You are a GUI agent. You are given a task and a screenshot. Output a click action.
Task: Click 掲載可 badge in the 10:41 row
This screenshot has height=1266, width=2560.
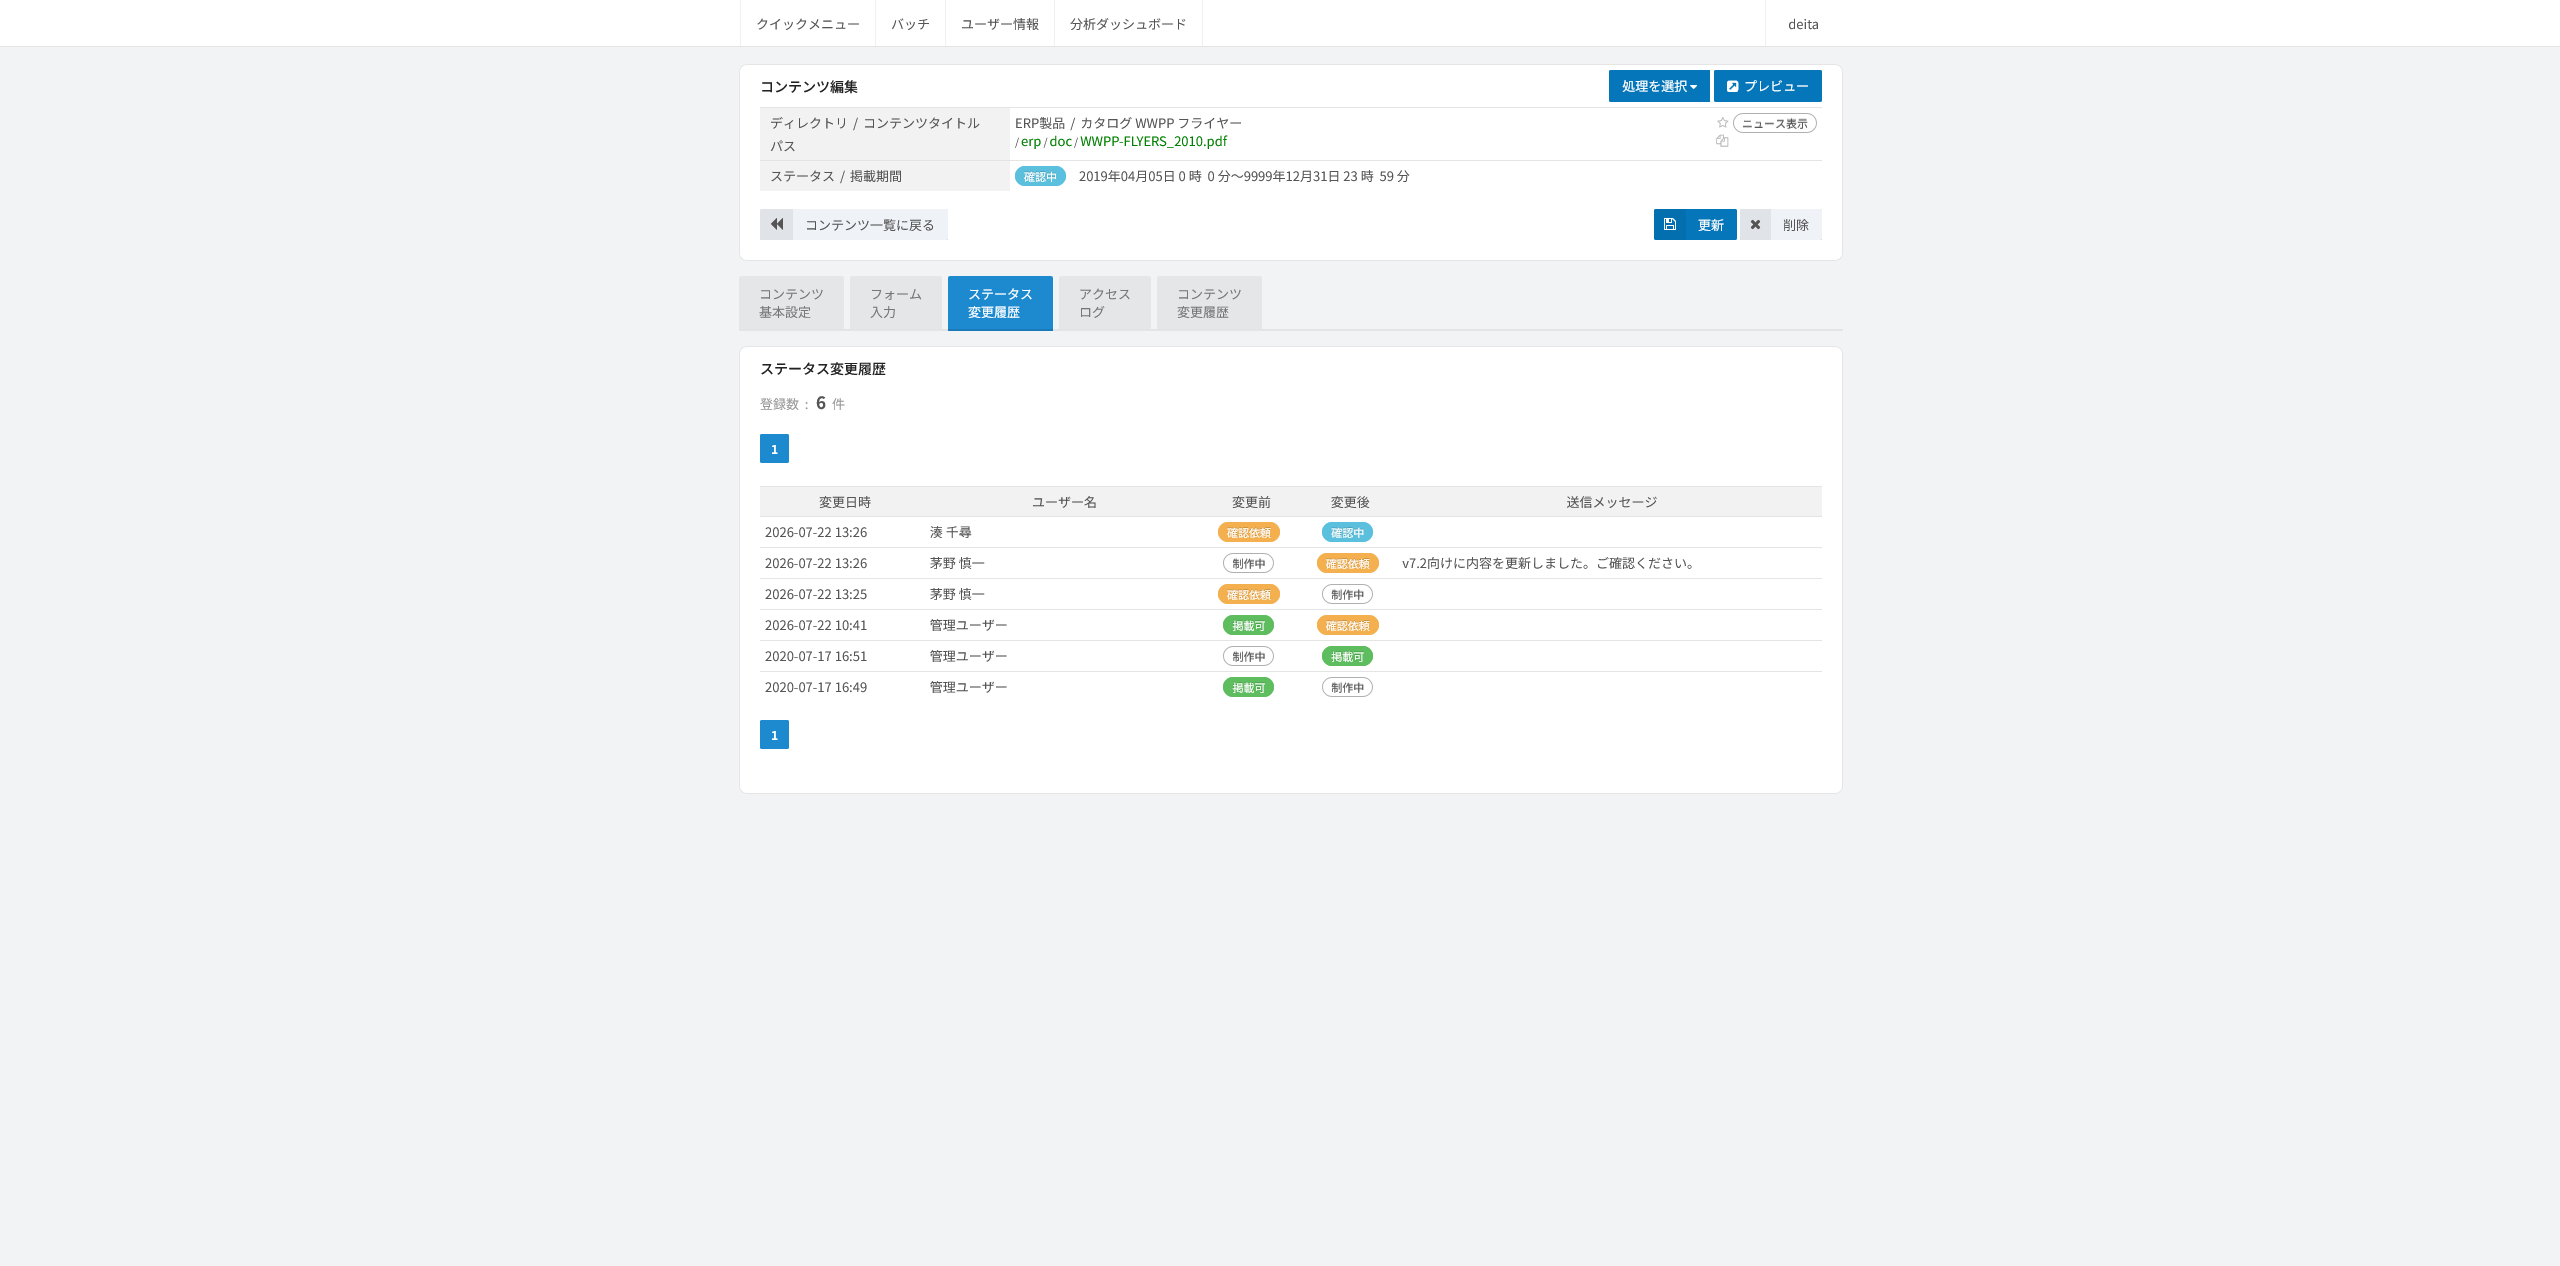click(1248, 625)
